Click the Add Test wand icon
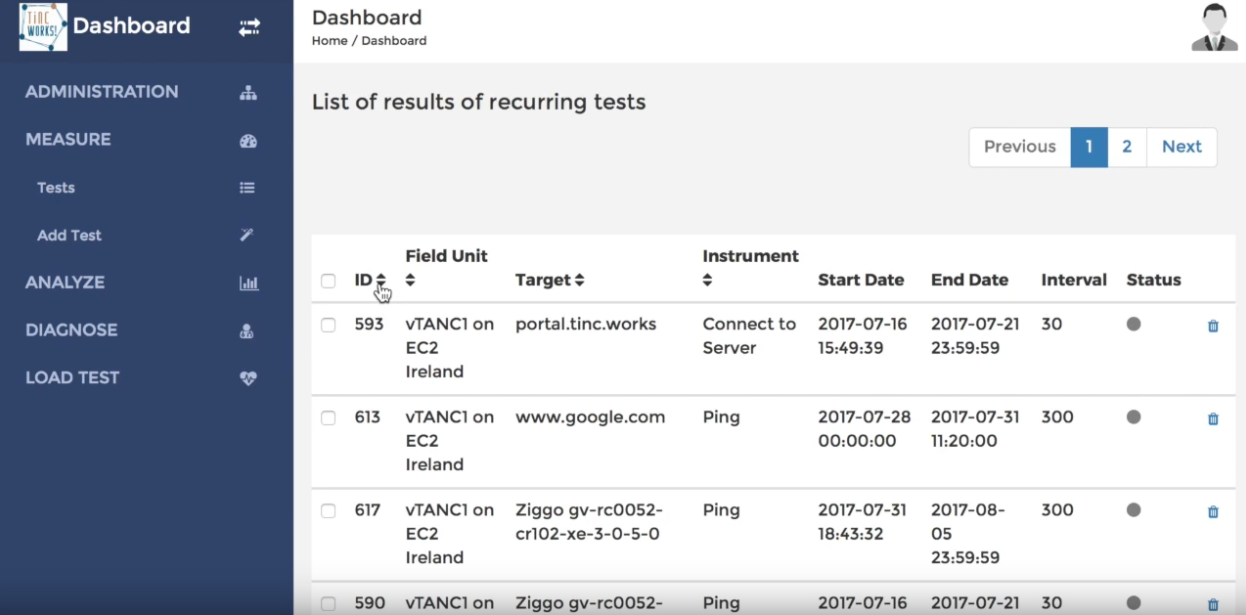1246x615 pixels. point(248,235)
